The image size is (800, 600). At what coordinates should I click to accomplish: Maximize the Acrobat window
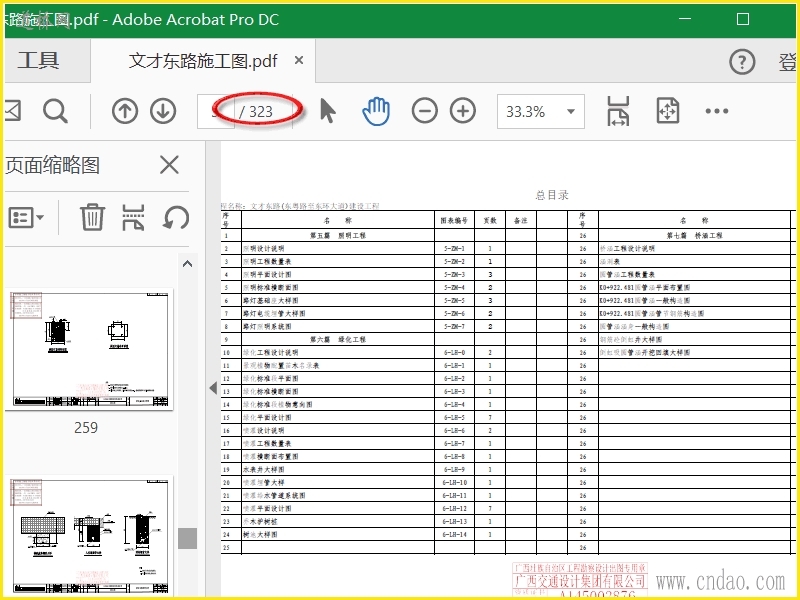tap(743, 19)
